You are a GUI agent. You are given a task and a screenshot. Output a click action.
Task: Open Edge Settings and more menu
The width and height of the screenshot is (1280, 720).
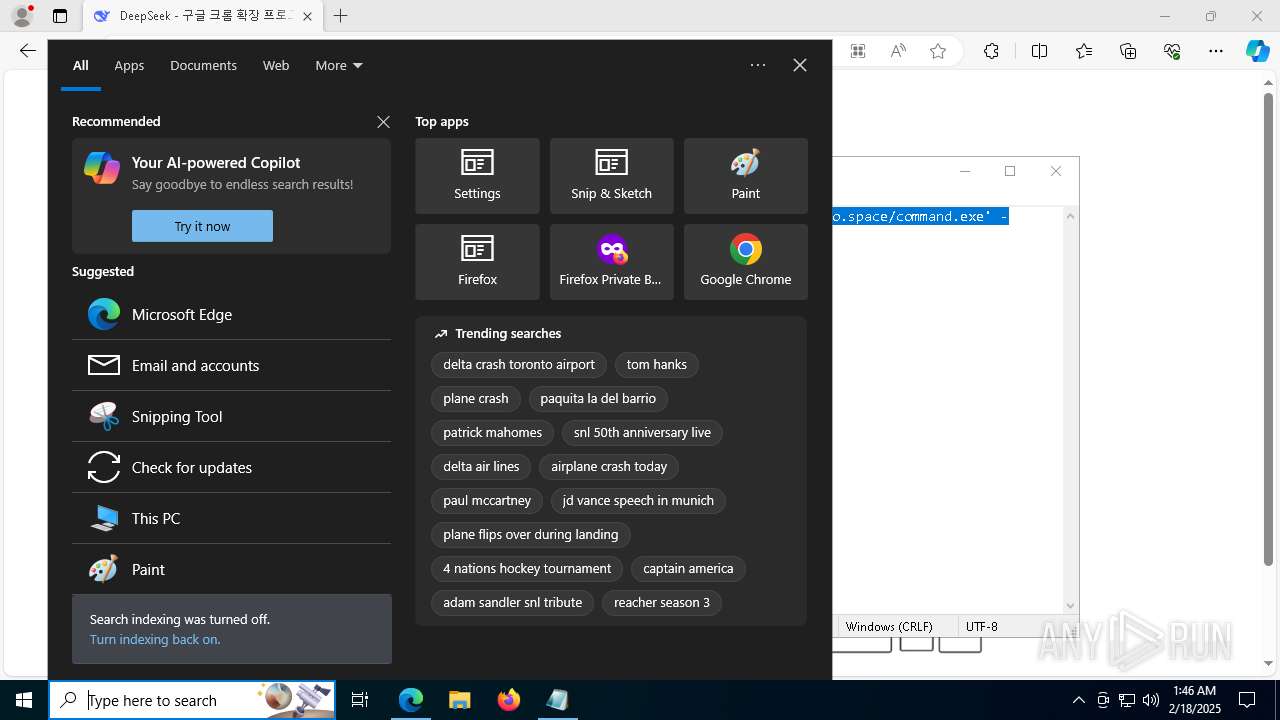pyautogui.click(x=1216, y=51)
